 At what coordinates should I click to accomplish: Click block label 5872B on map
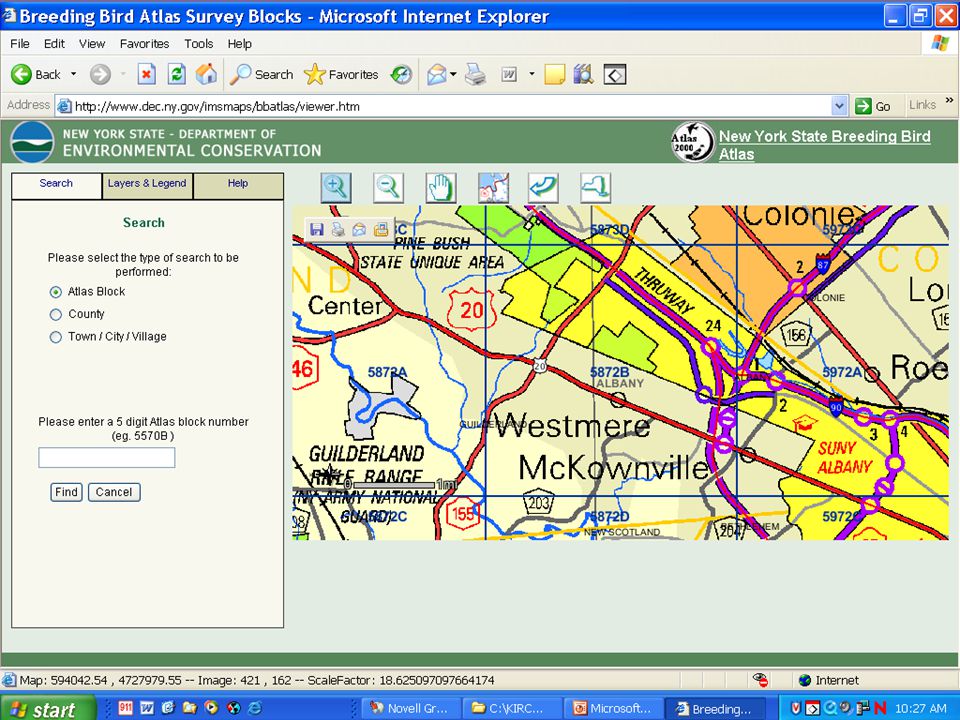609,372
